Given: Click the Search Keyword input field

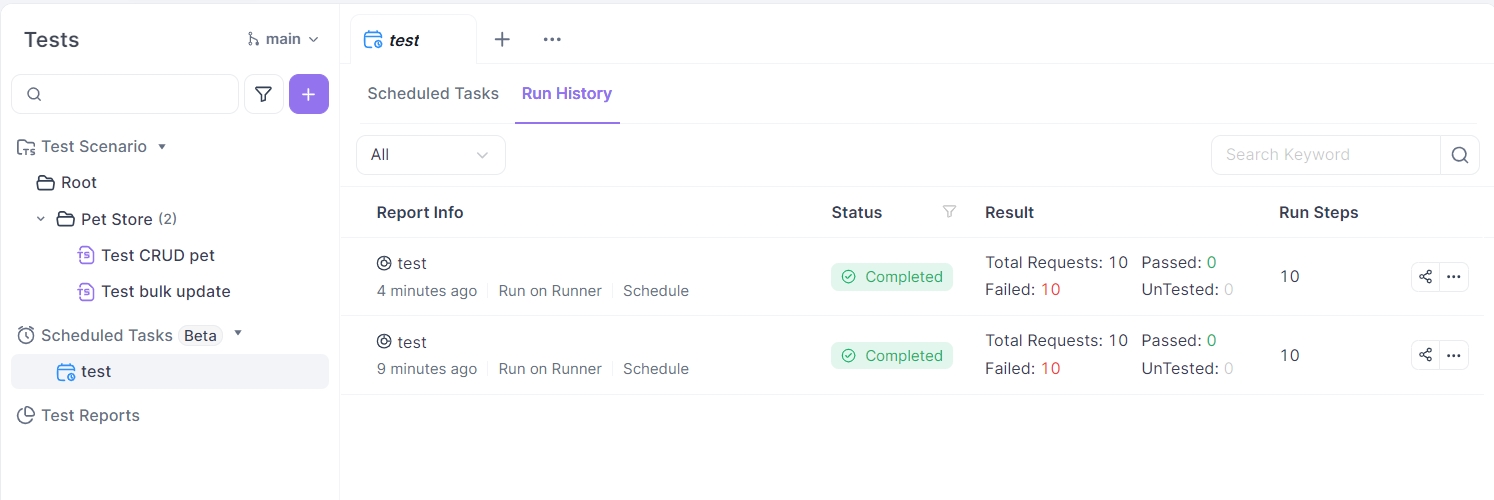Looking at the screenshot, I should pyautogui.click(x=1325, y=155).
